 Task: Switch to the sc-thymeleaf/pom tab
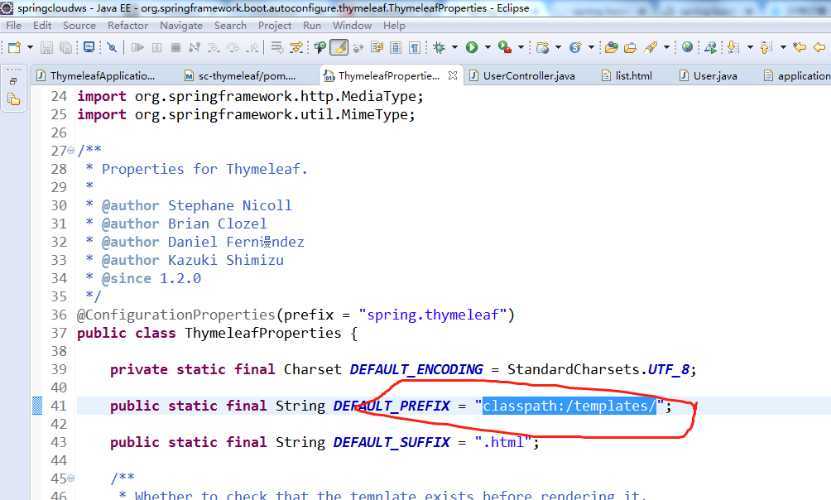click(x=240, y=76)
